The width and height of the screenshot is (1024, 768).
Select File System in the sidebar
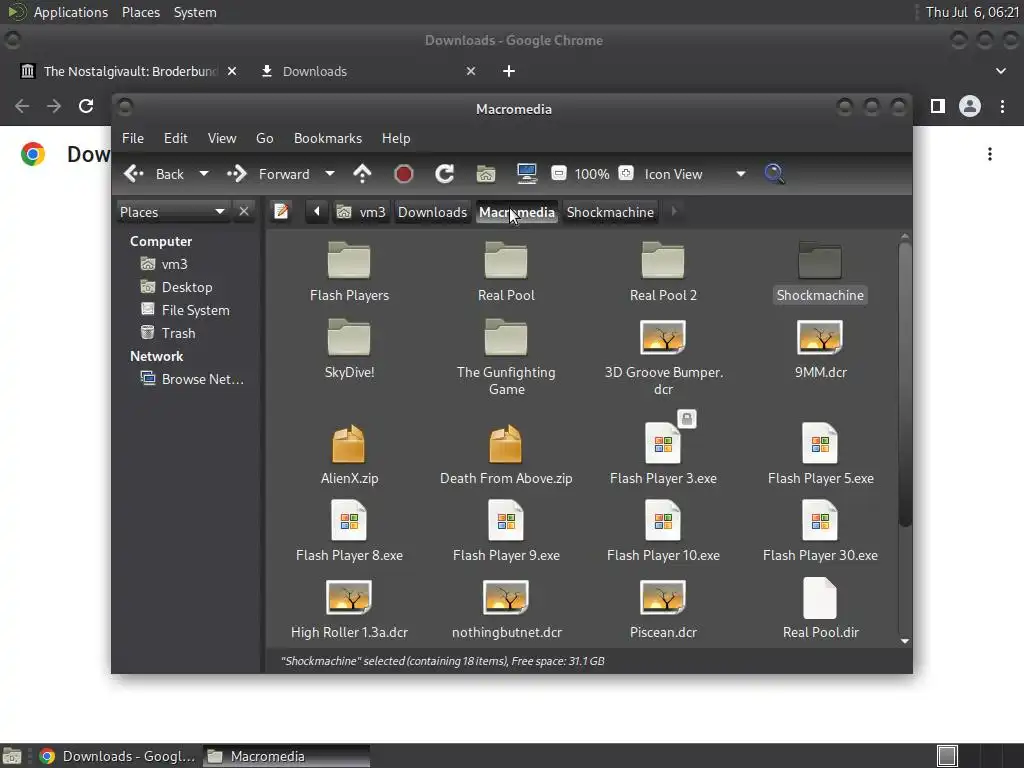(x=185, y=310)
